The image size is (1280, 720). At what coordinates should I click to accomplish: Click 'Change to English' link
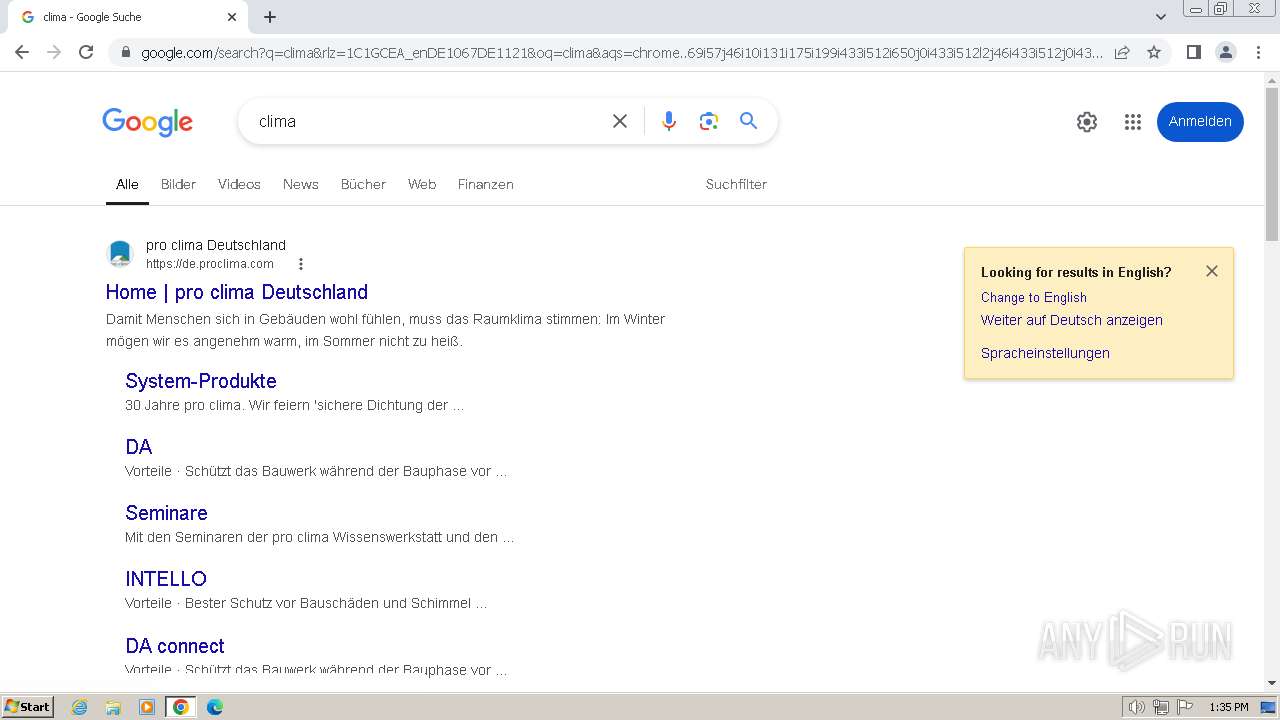(1033, 297)
